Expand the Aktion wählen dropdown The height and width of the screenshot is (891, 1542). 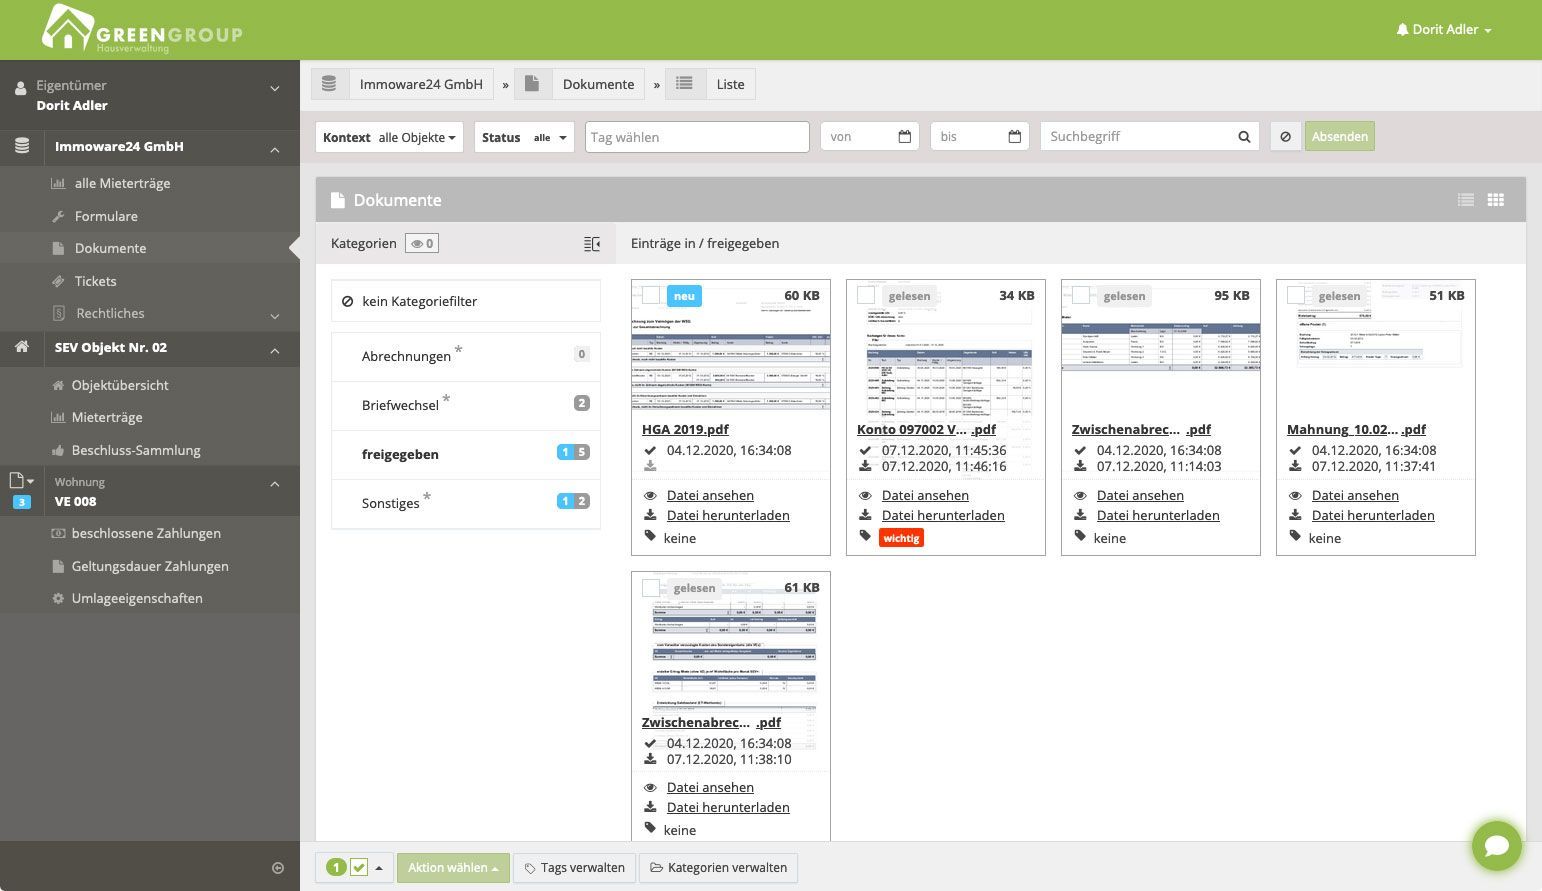point(453,868)
